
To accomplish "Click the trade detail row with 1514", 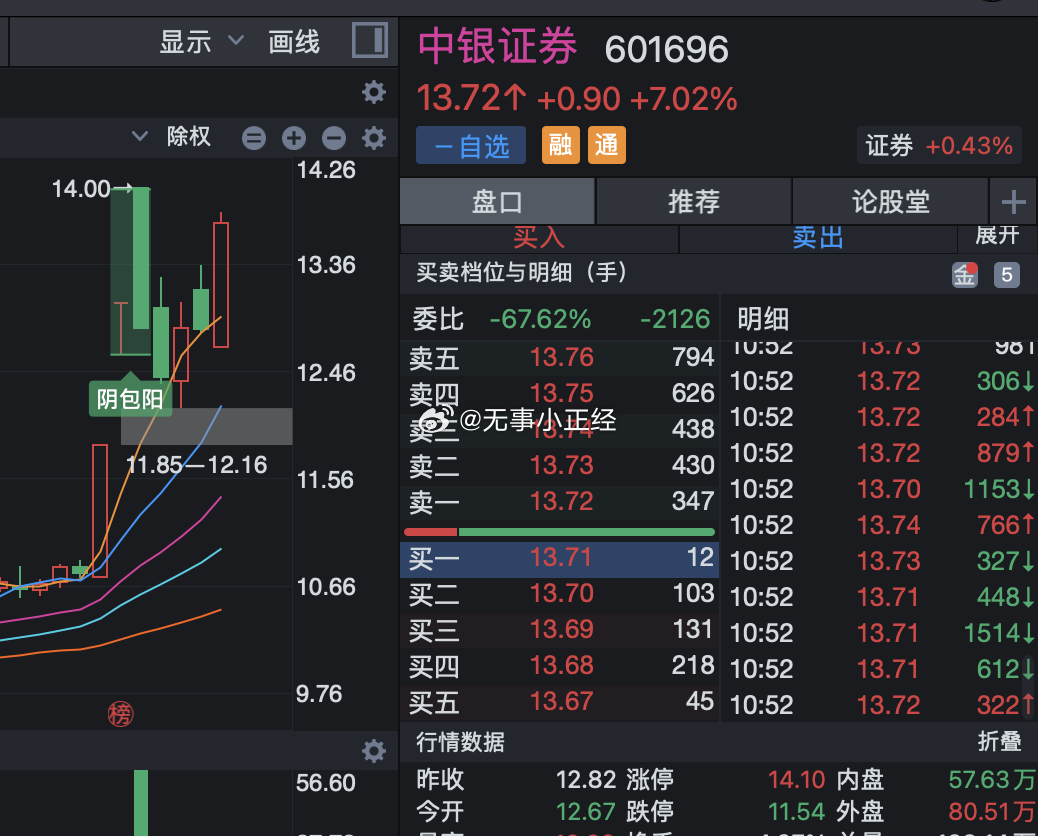I will 881,633.
